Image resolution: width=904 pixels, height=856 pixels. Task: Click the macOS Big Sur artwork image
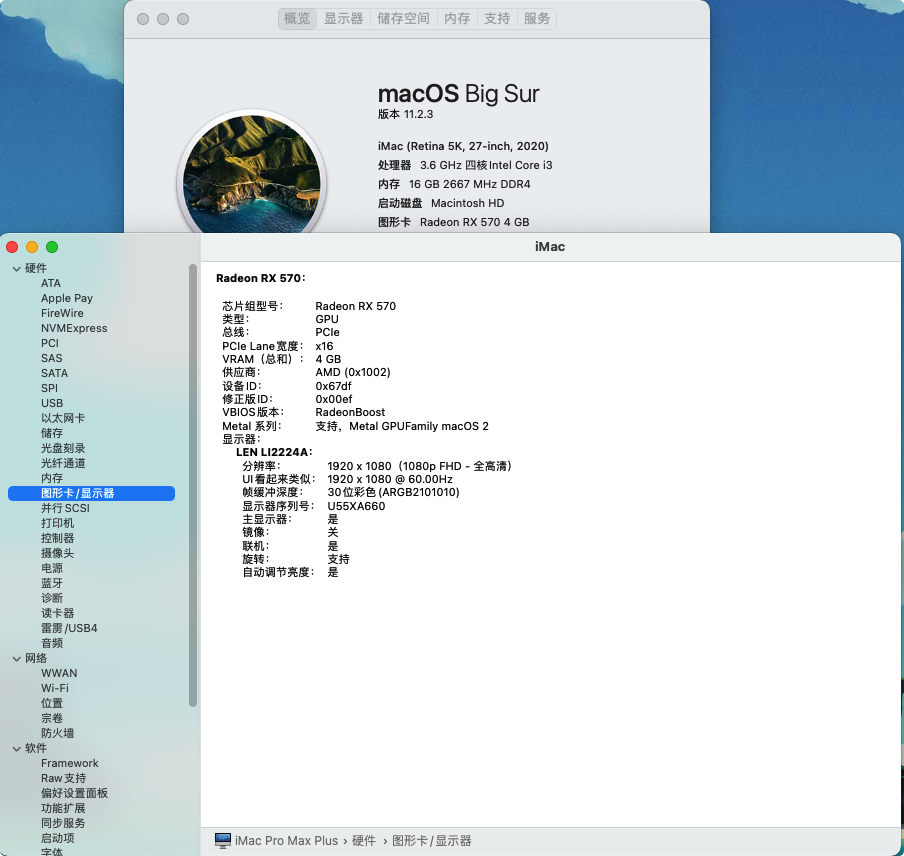pos(252,172)
